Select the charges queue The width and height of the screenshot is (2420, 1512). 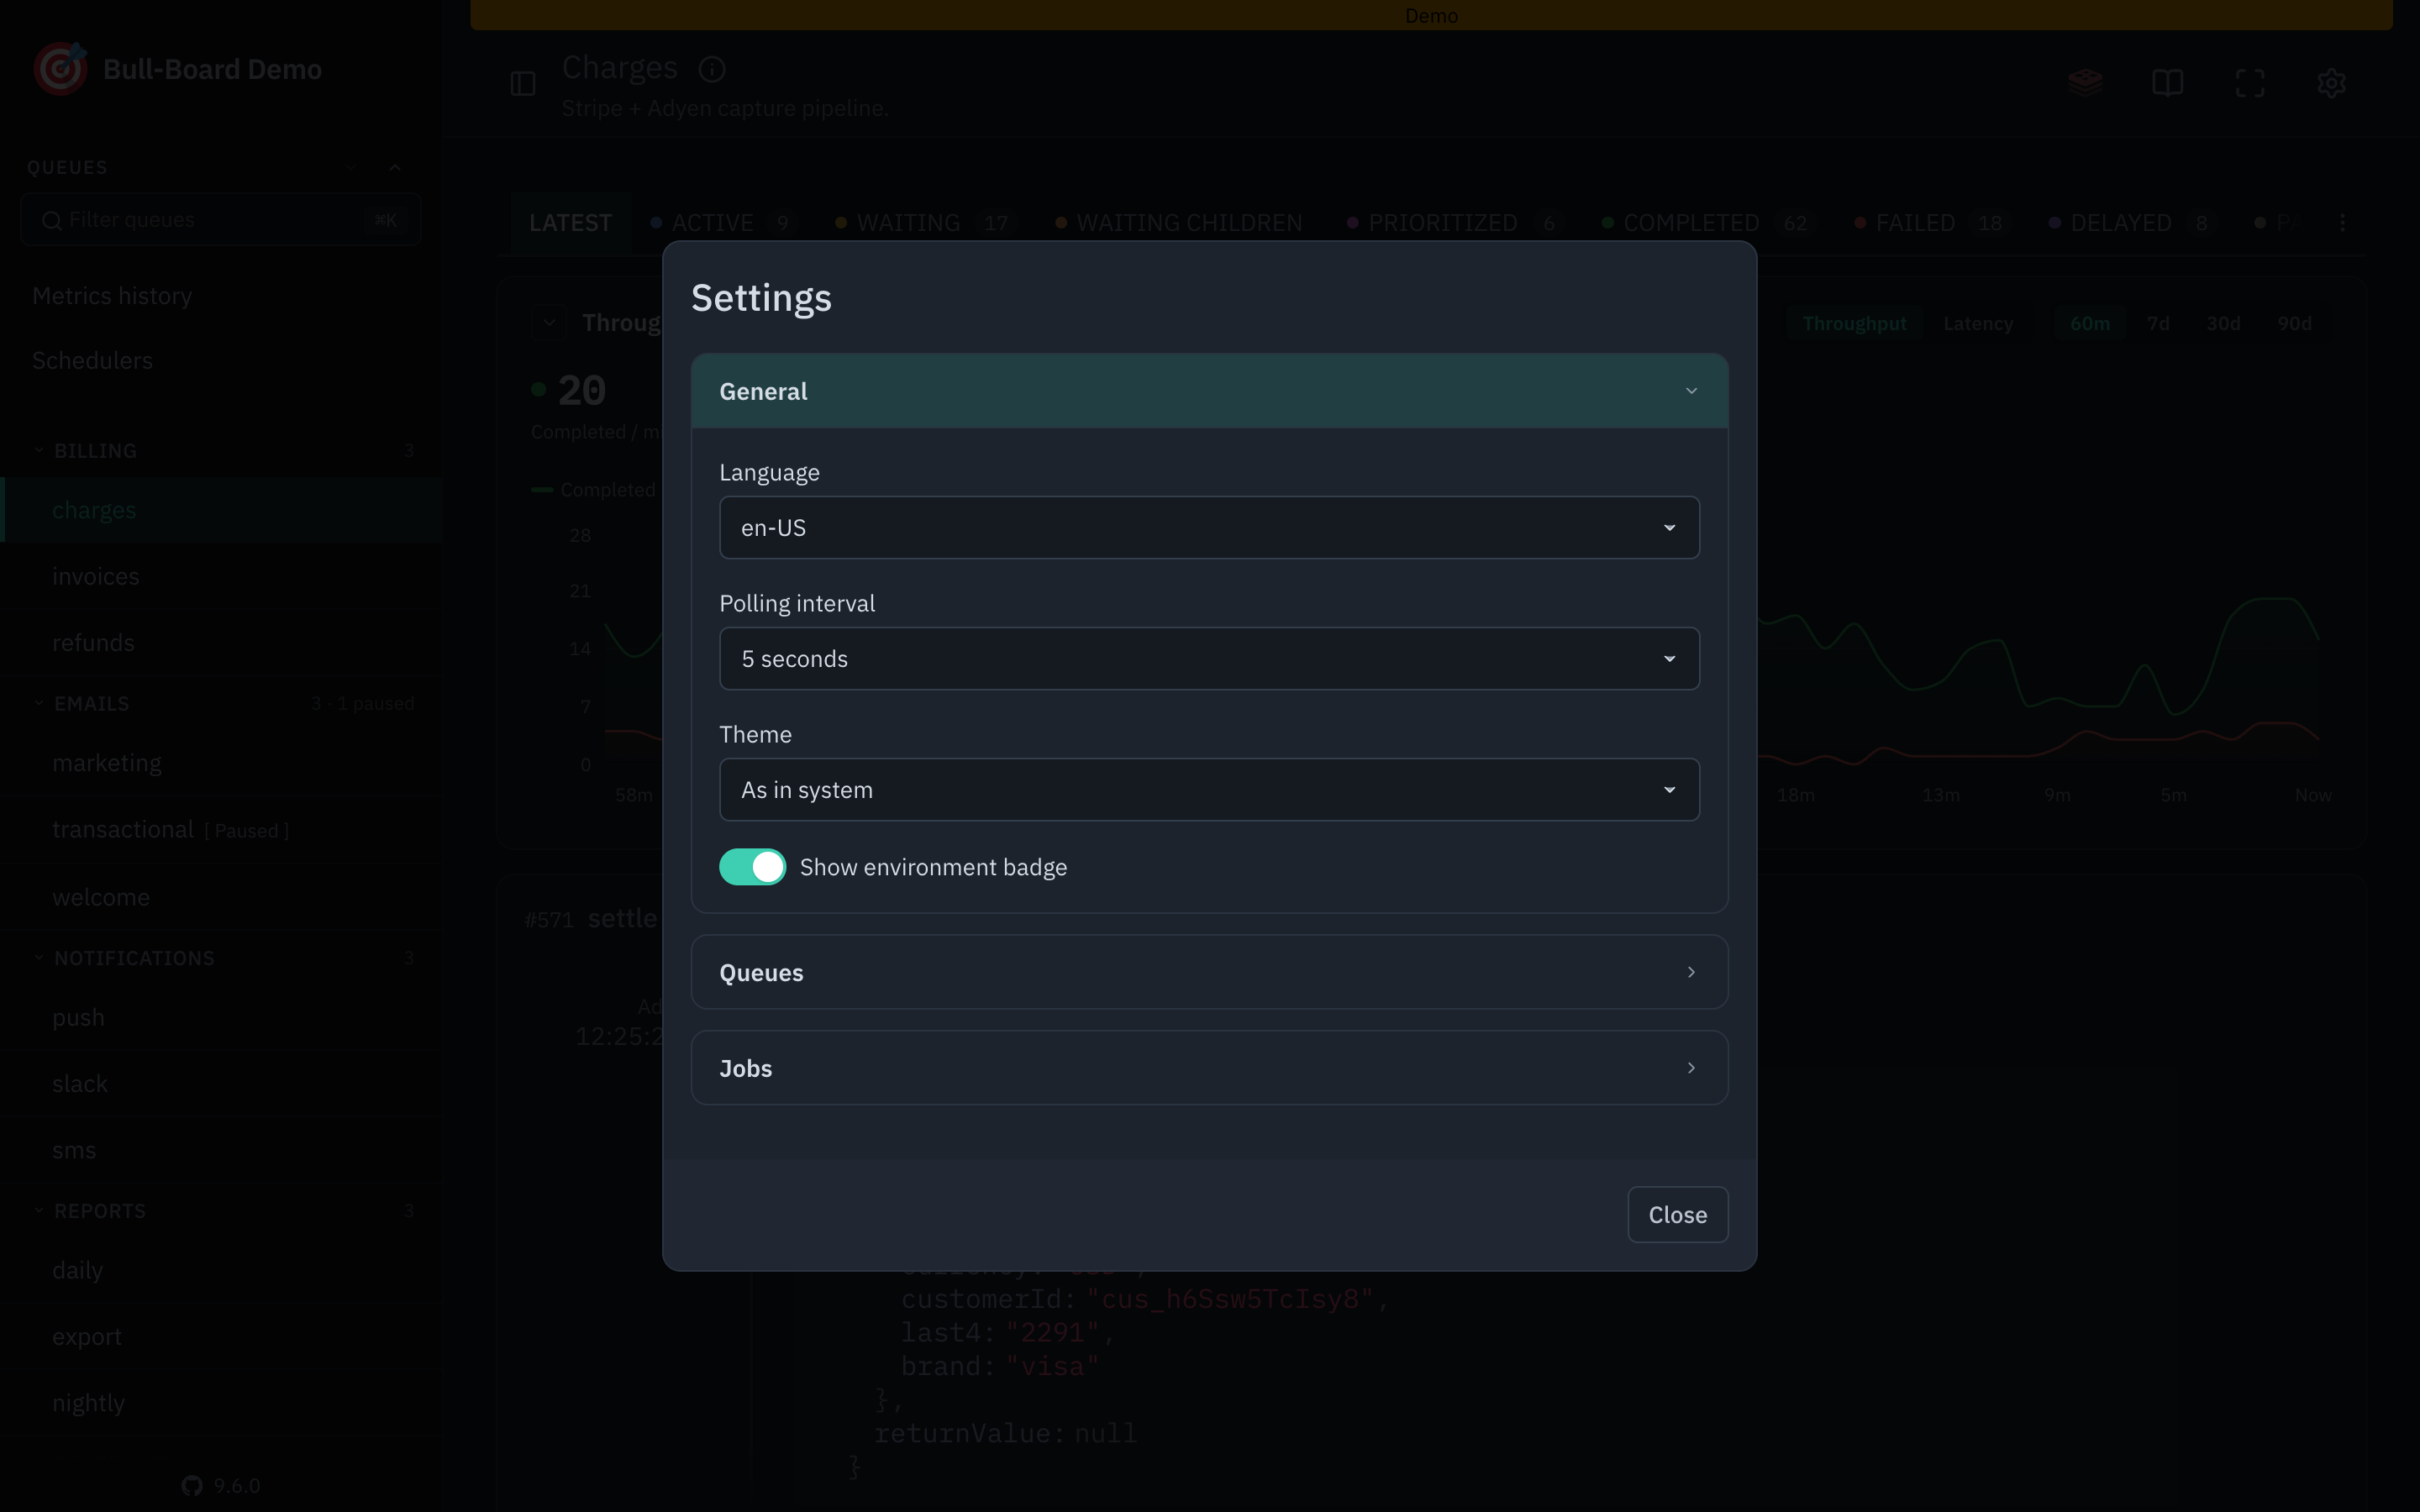(x=220, y=510)
